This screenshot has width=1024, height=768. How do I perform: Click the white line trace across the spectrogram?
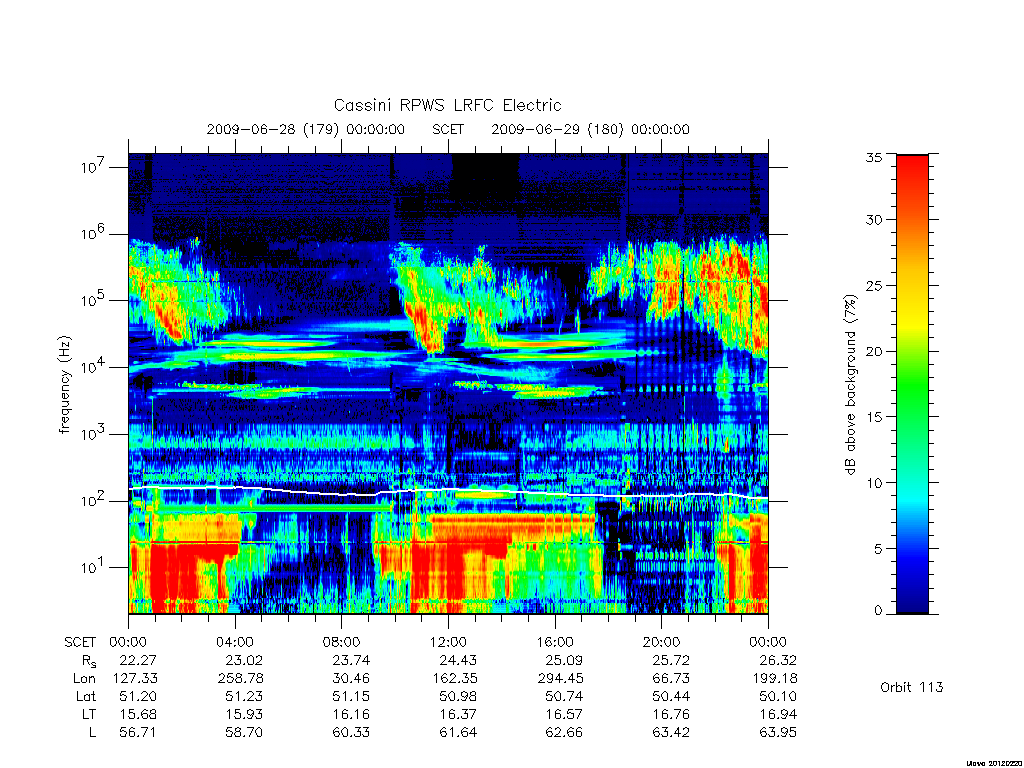coord(448,491)
